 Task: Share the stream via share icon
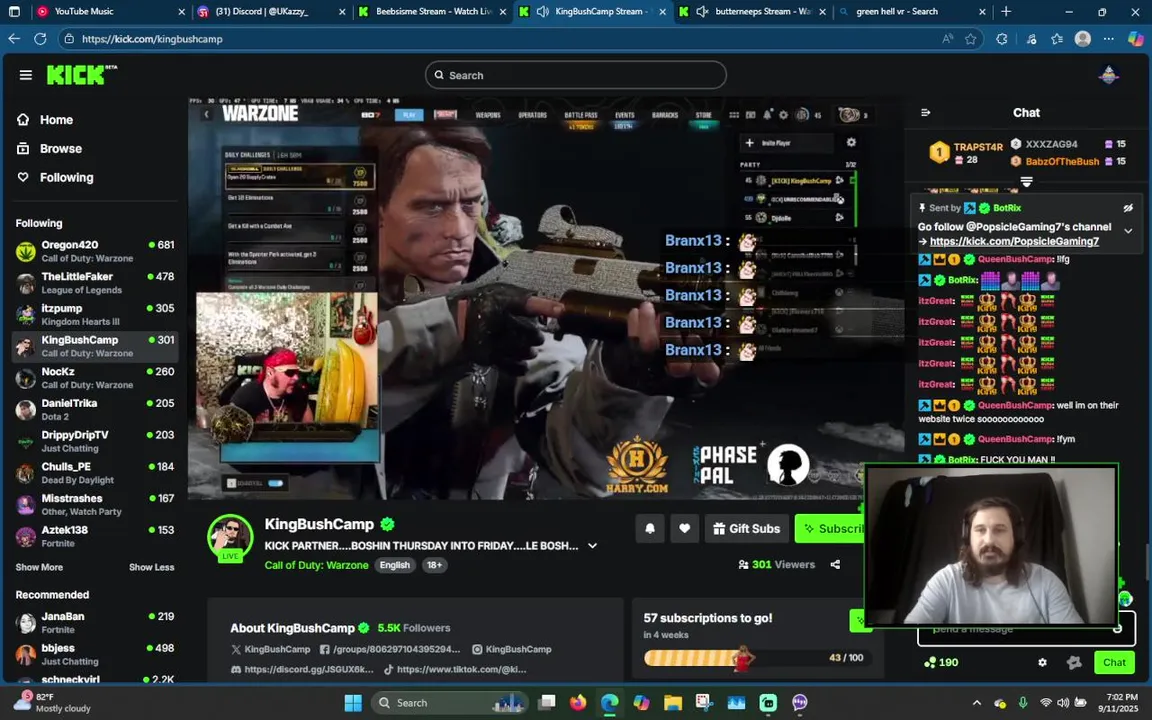pyautogui.click(x=835, y=564)
